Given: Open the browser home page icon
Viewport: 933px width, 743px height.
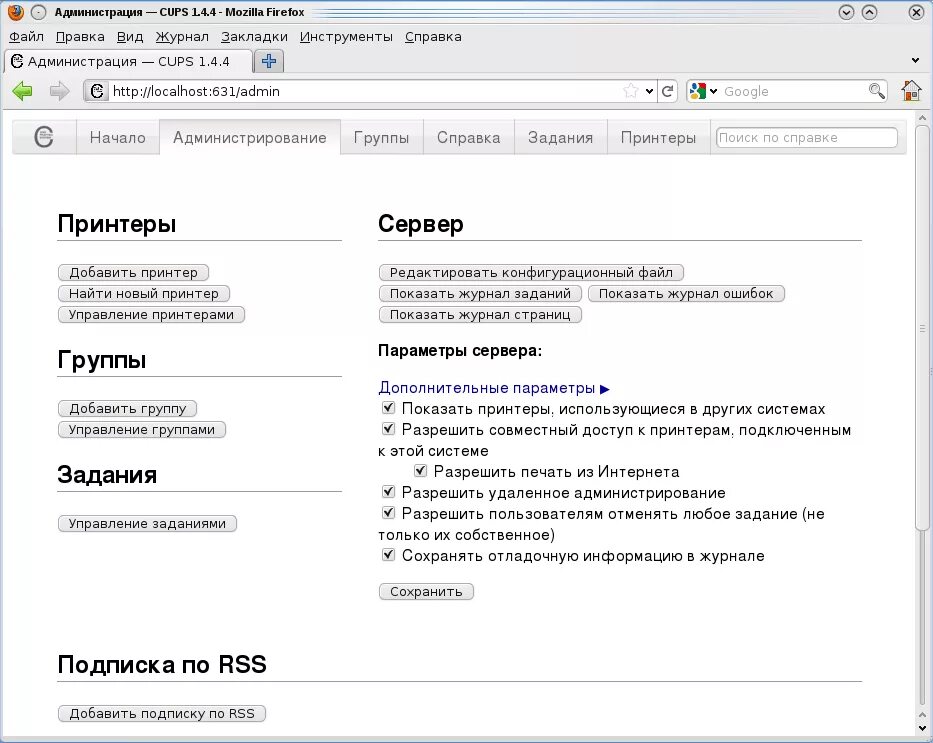Looking at the screenshot, I should point(910,91).
